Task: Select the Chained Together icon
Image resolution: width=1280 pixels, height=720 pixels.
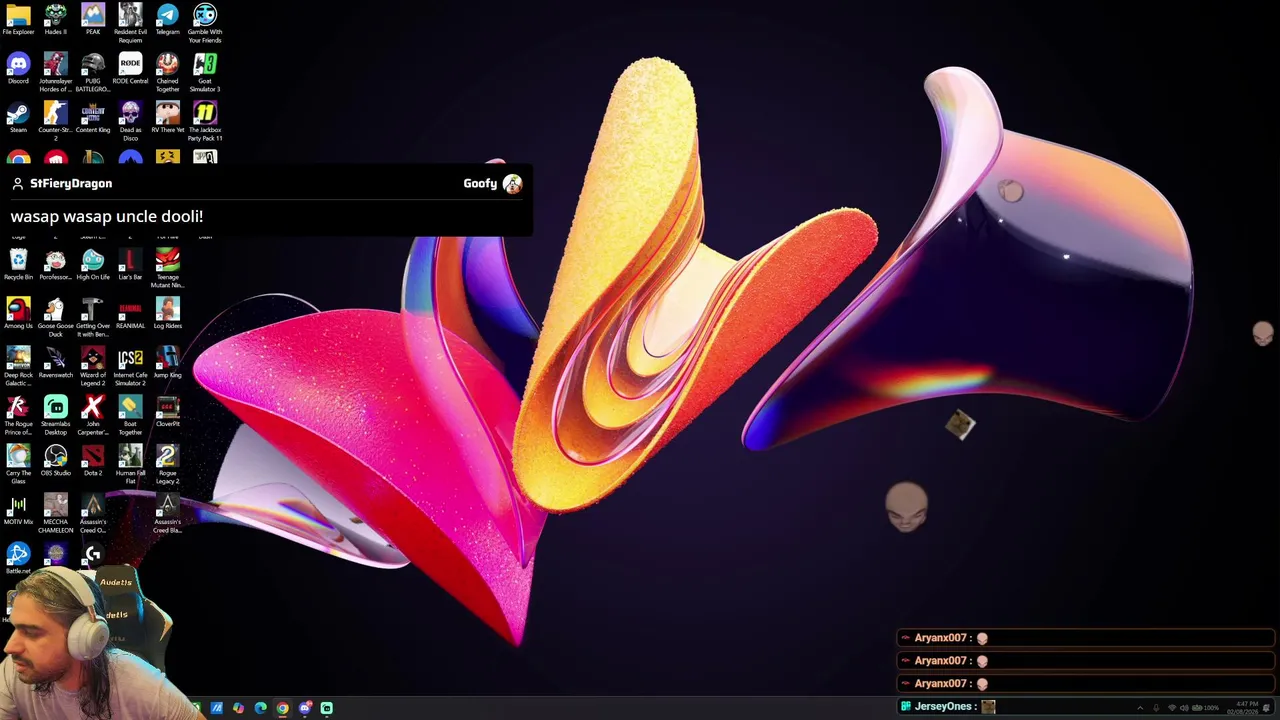Action: point(167,73)
